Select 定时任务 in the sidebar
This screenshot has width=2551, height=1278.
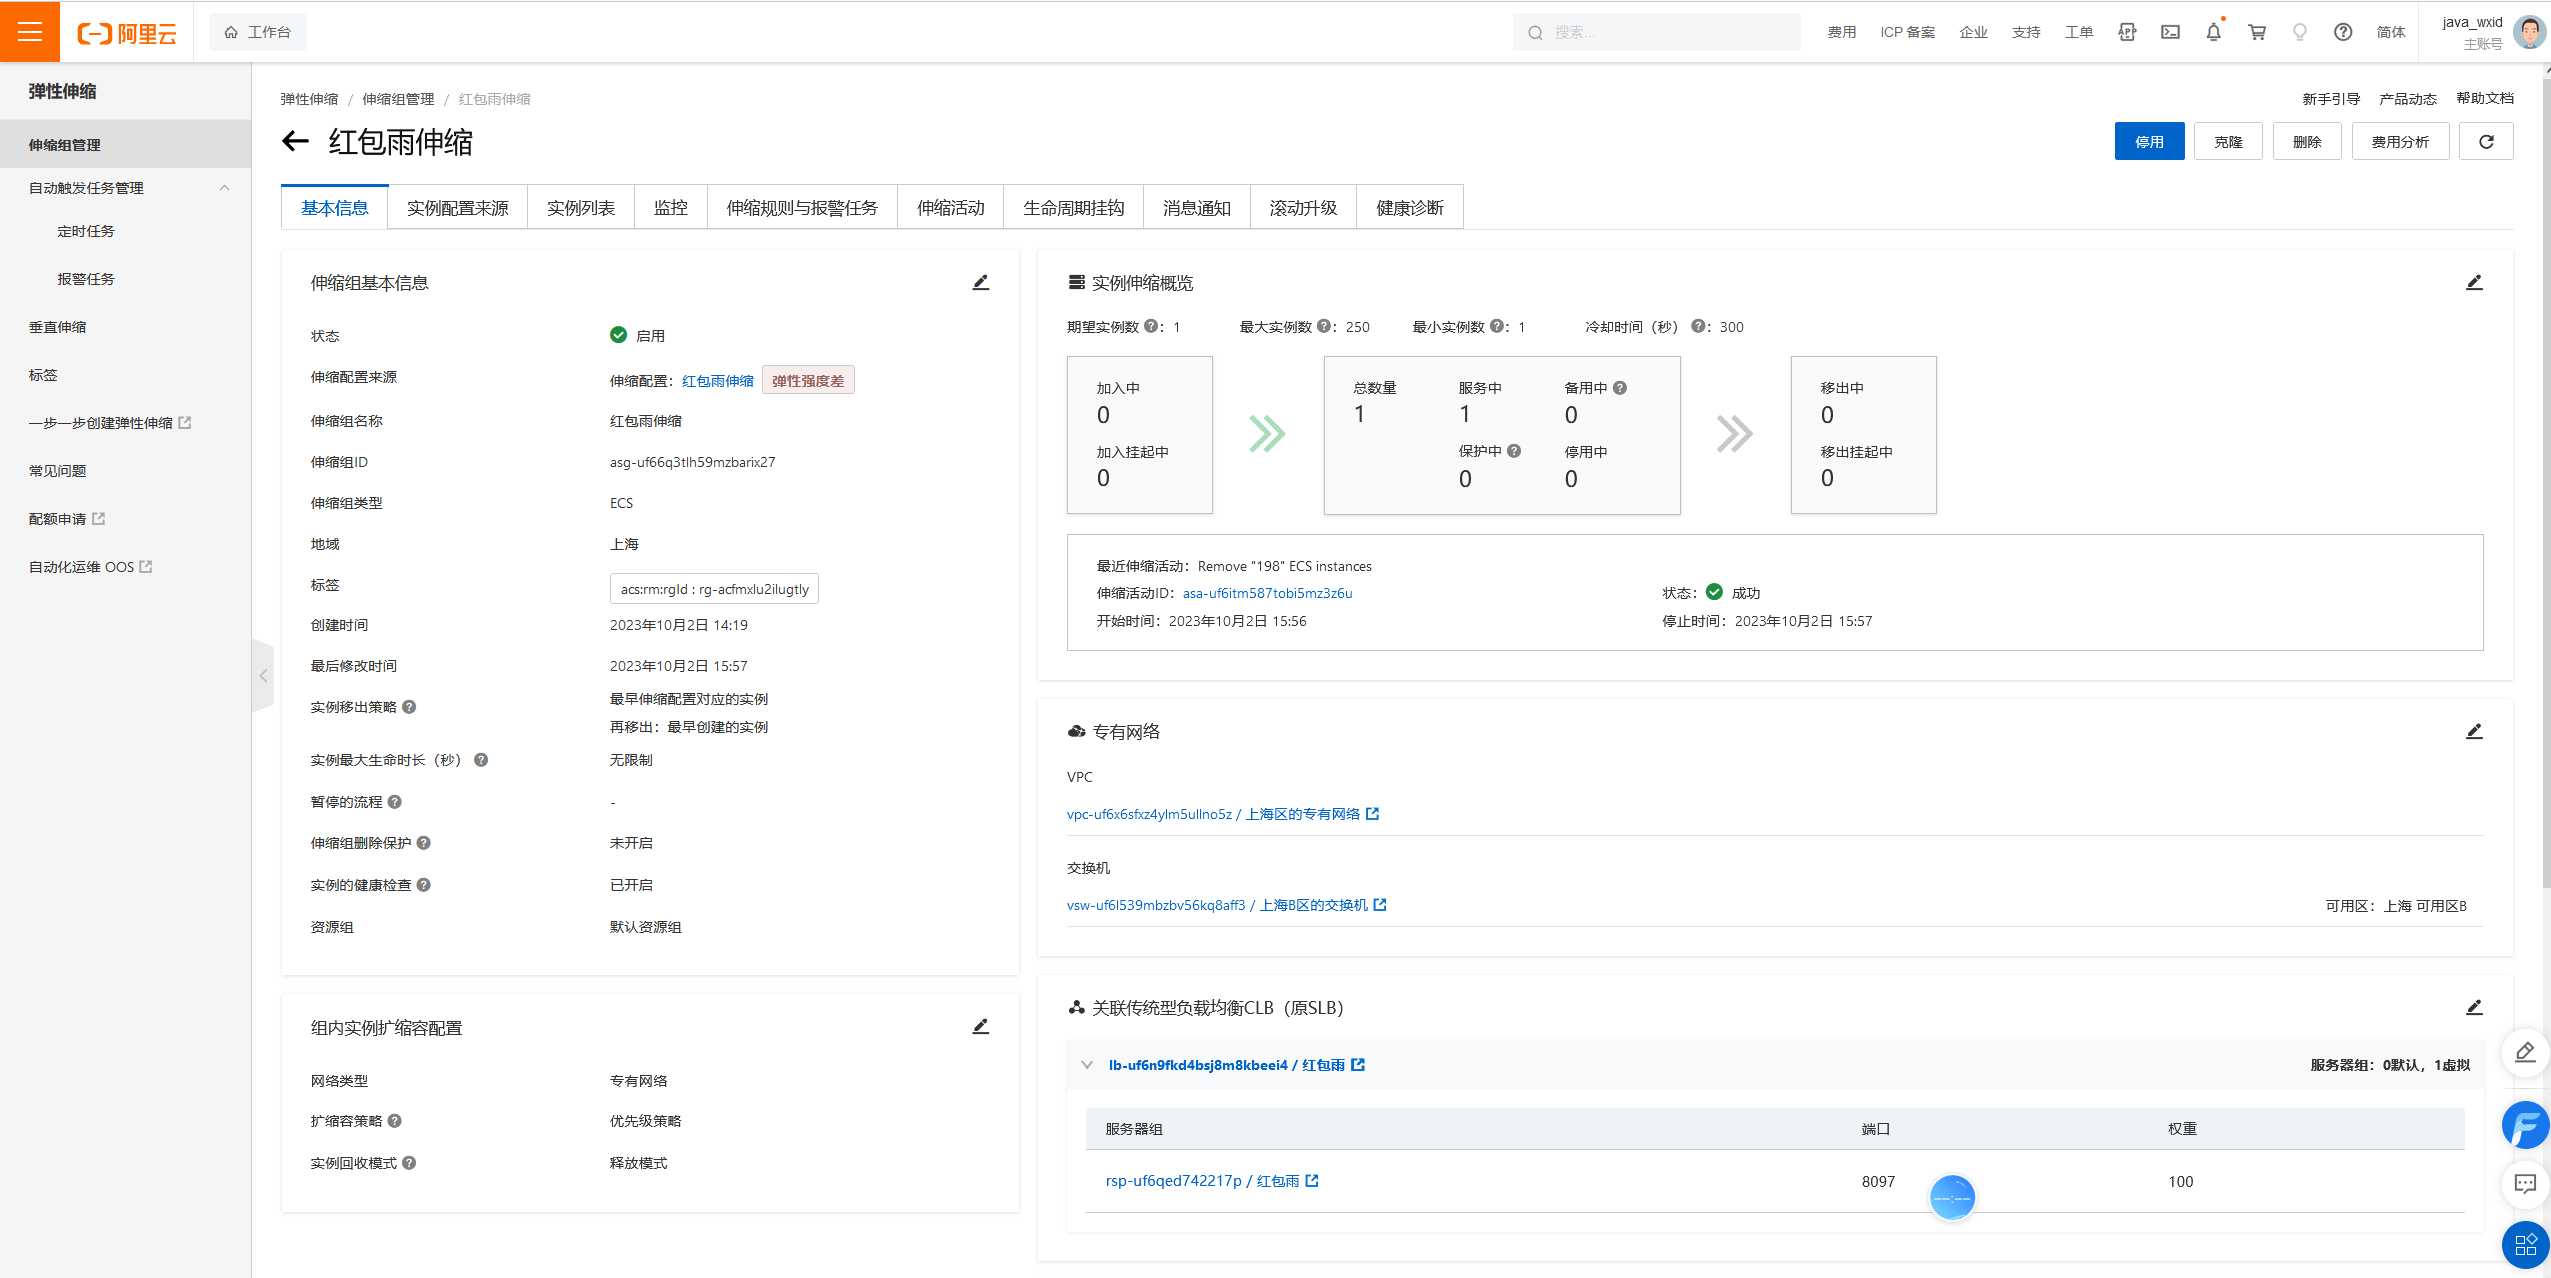pyautogui.click(x=86, y=231)
